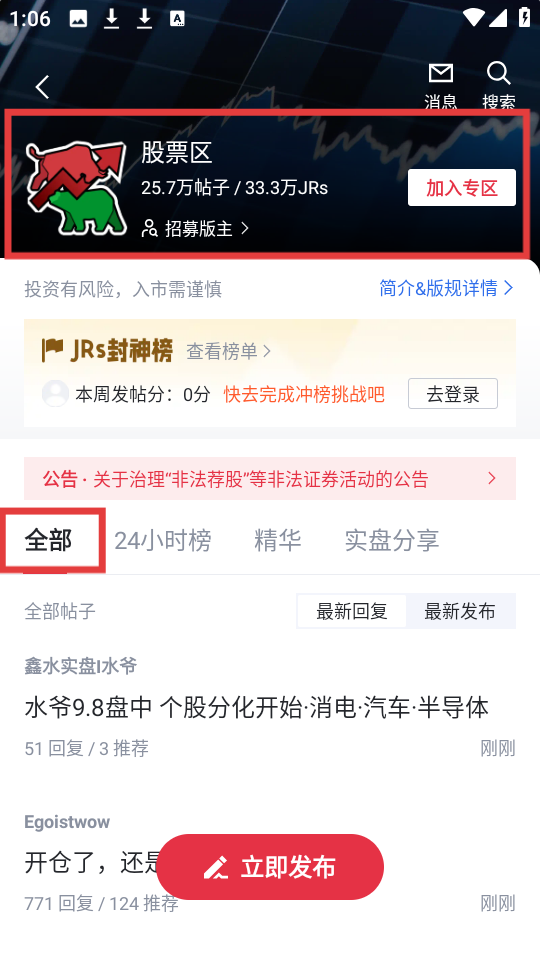Viewport: 540px width, 960px height.
Task: Tap the bull and bear forum logo
Action: tap(77, 188)
